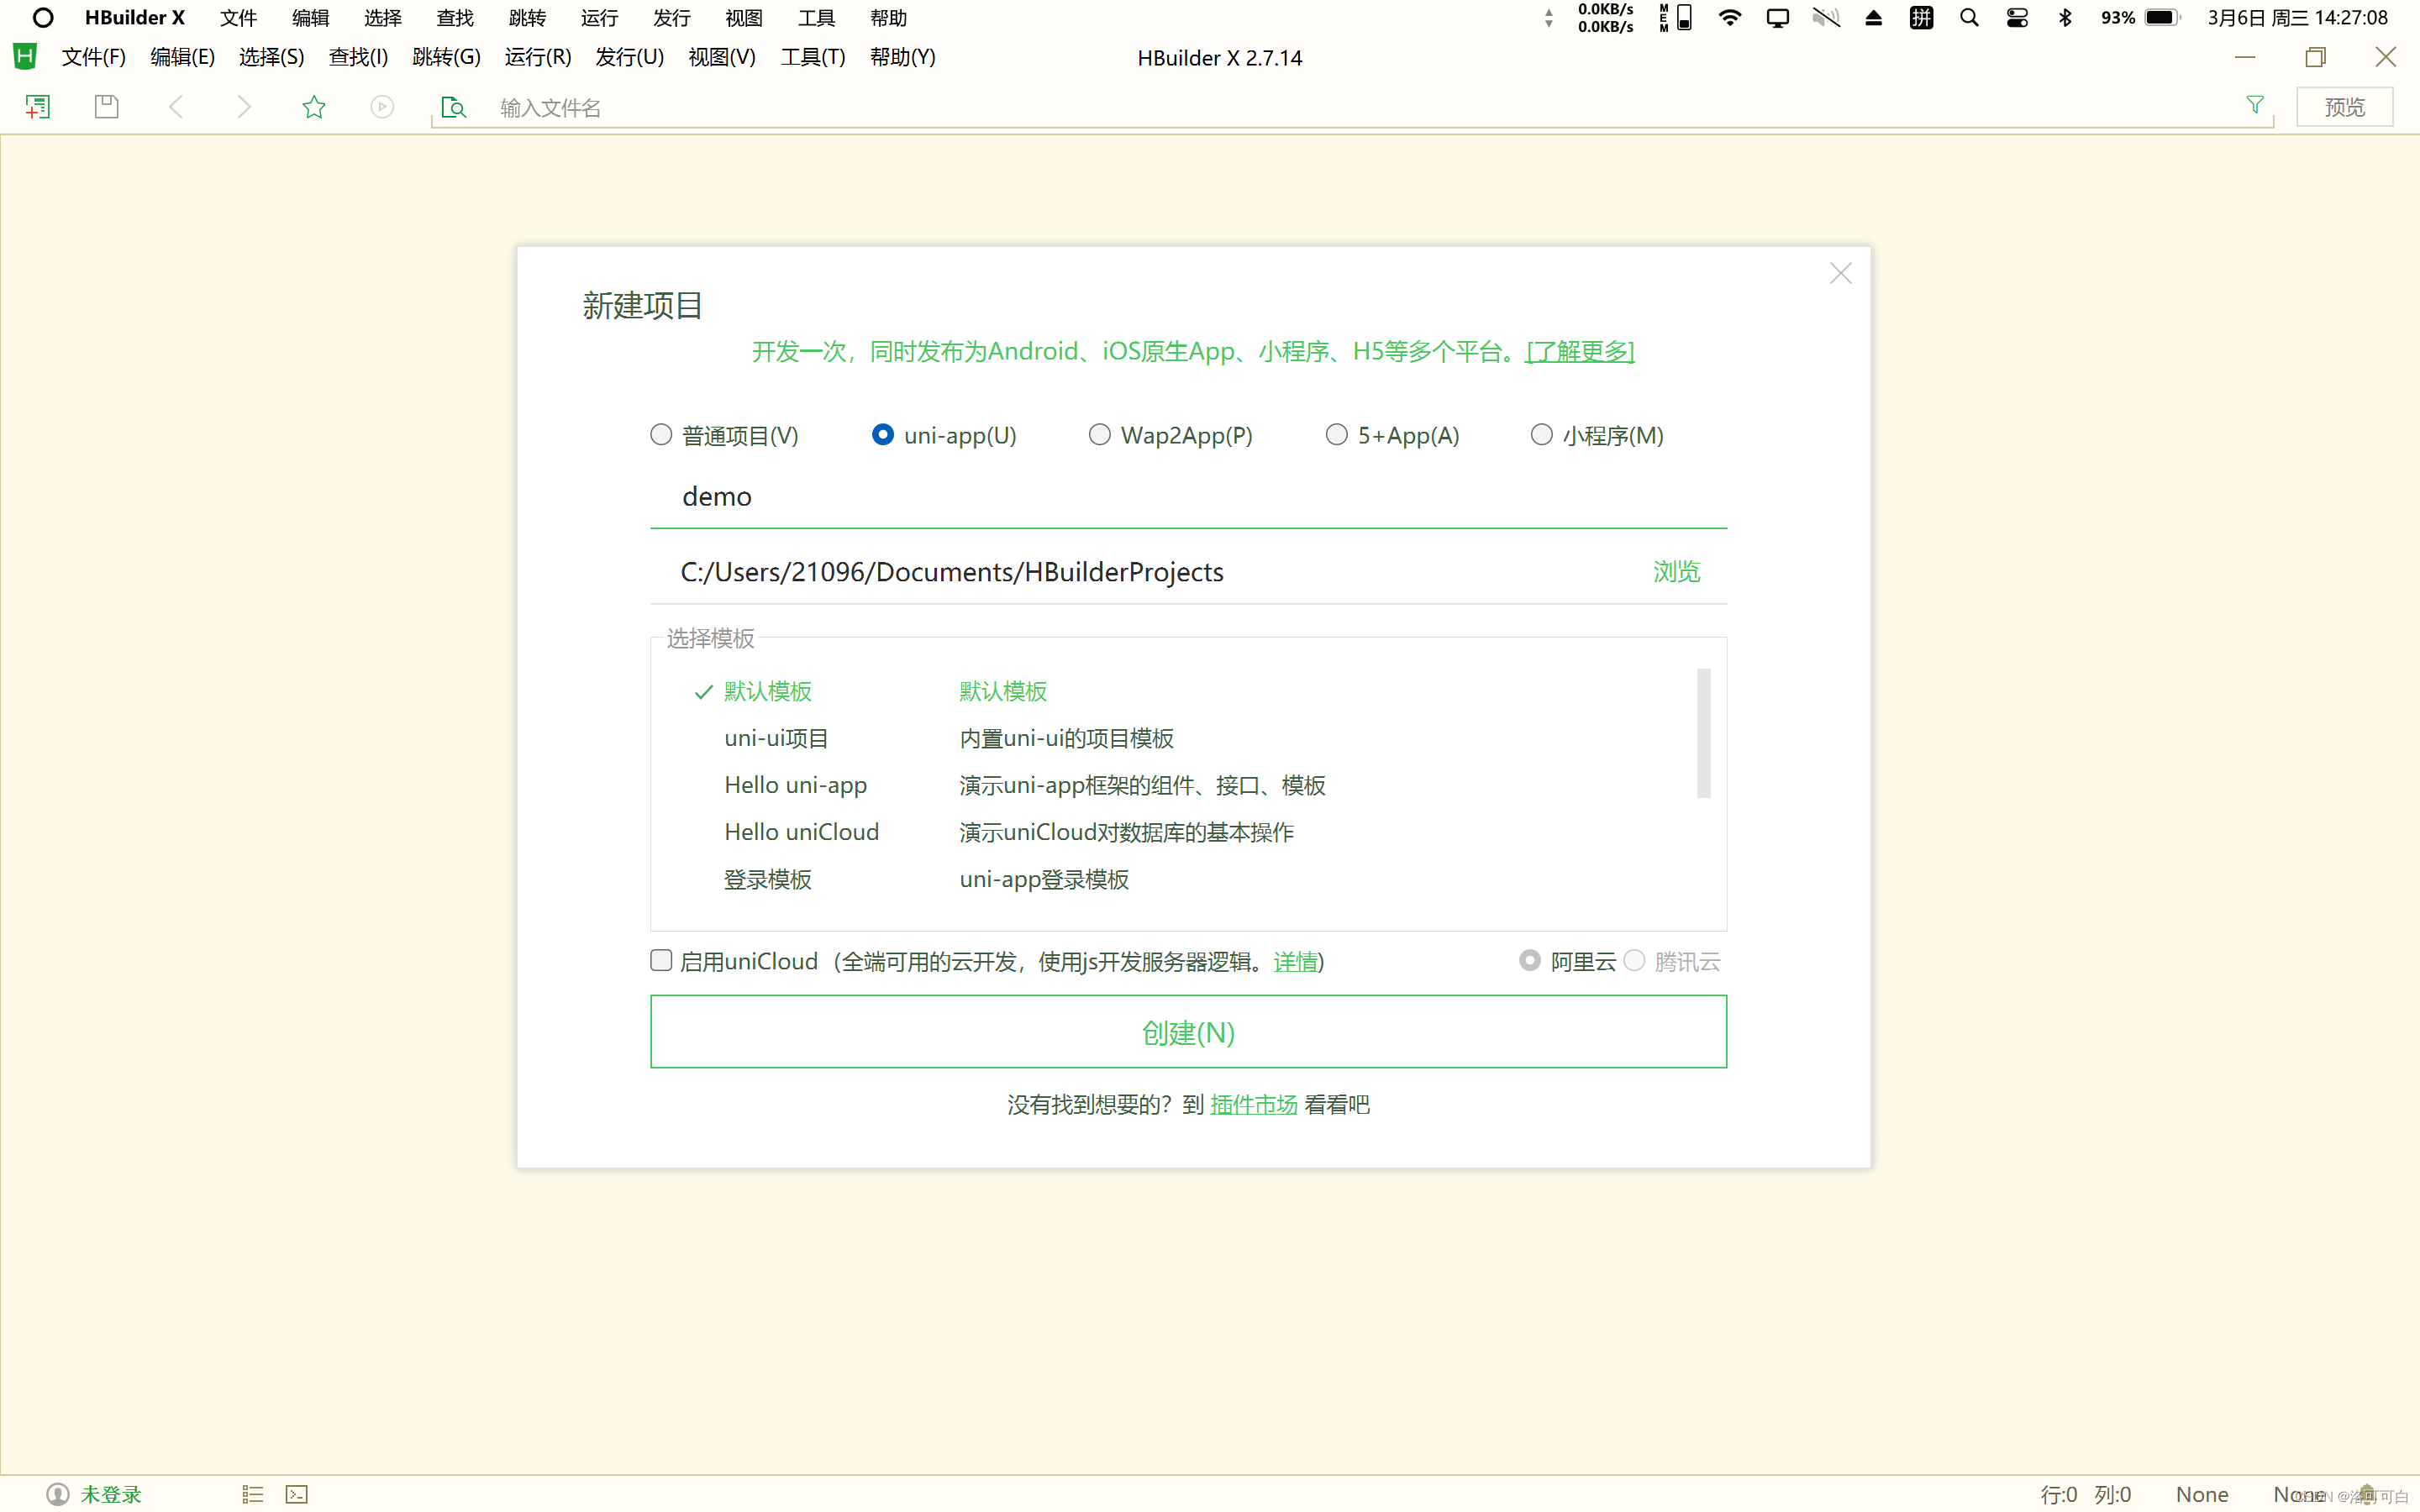This screenshot has width=2420, height=1512.
Task: Click the 创建(N) button
Action: tap(1187, 1032)
